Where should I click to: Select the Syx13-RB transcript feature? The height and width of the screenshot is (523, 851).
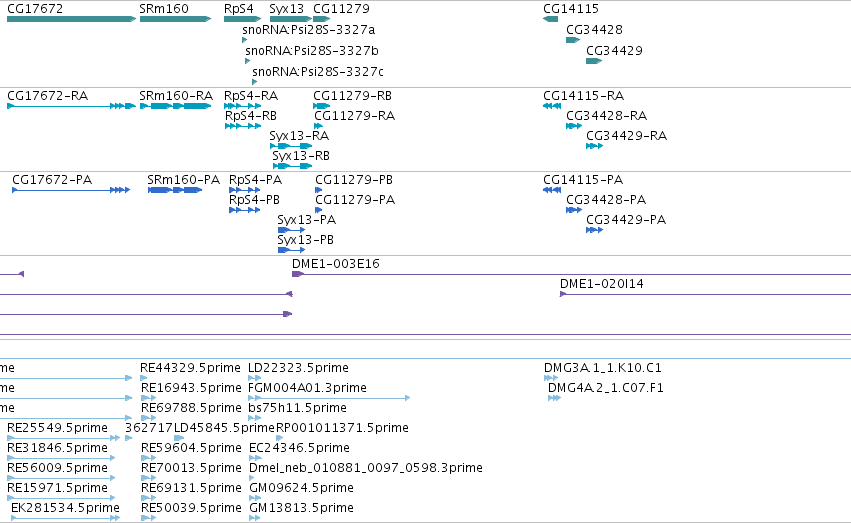(293, 165)
